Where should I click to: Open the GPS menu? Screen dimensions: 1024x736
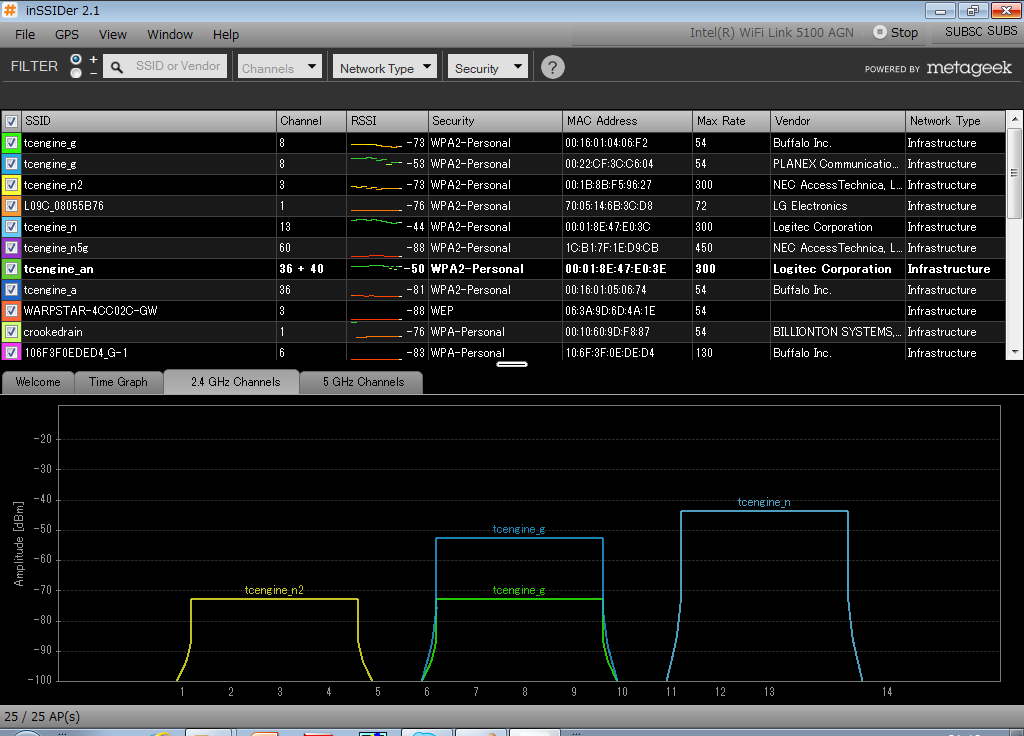pos(67,35)
